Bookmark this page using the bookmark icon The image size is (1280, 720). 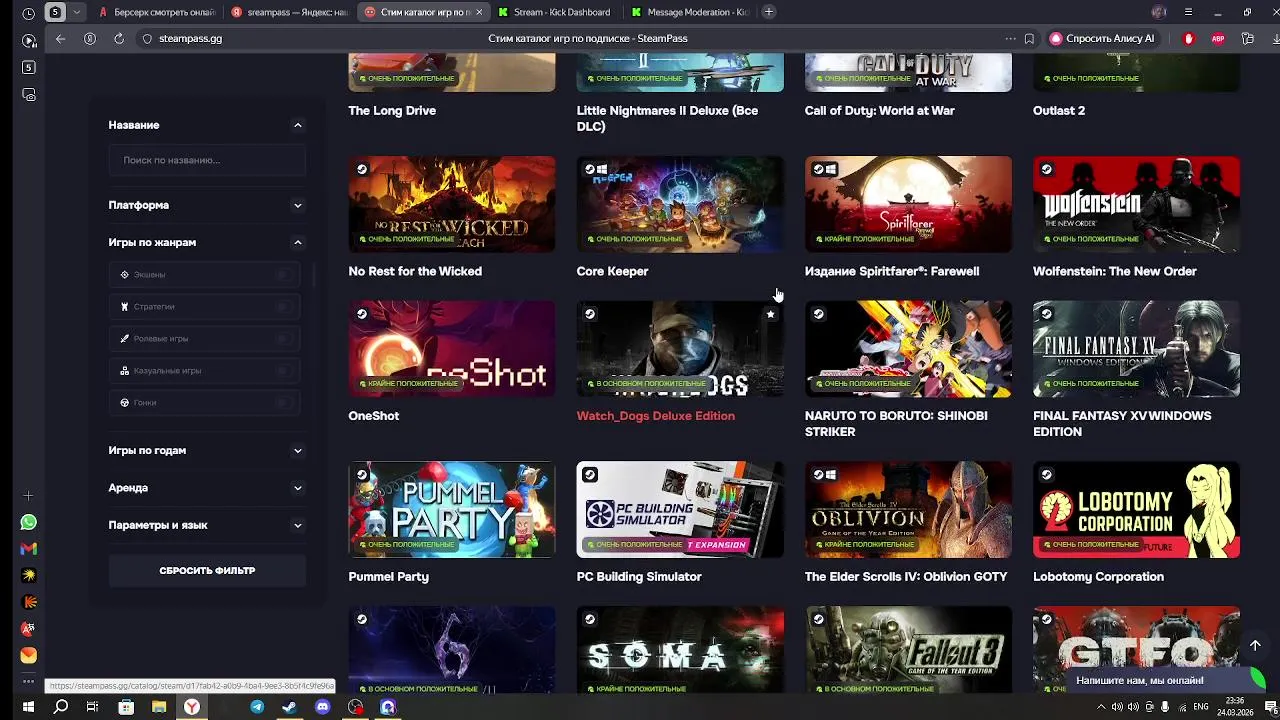[1029, 38]
